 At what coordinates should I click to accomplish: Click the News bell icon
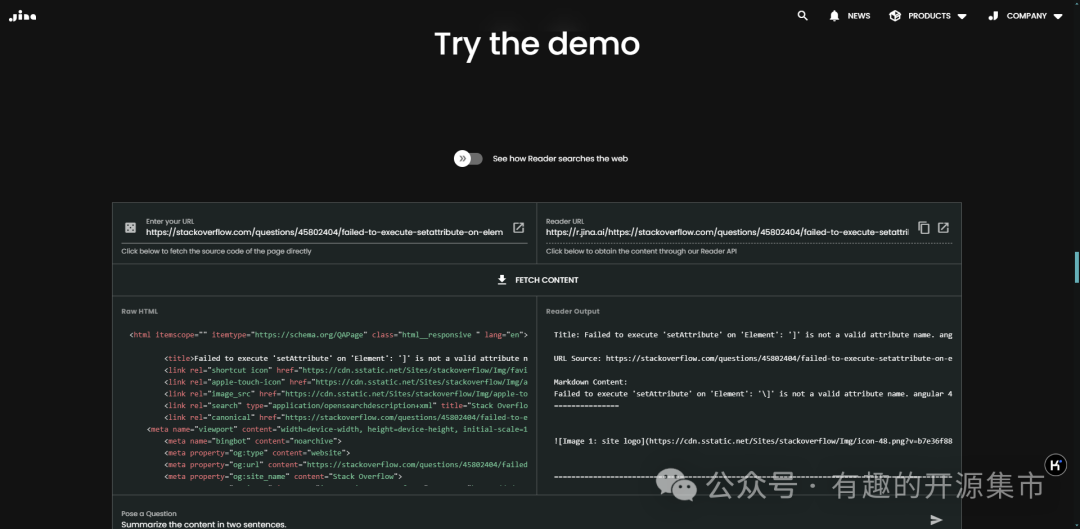tap(834, 16)
